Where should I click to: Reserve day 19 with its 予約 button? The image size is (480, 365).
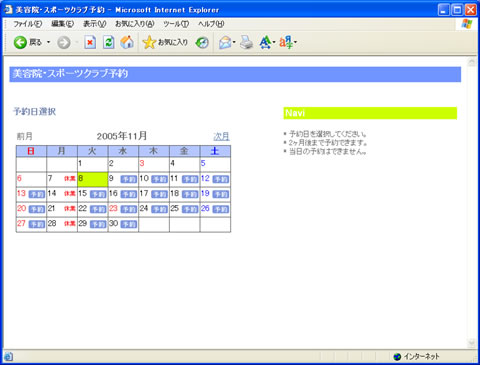221,194
